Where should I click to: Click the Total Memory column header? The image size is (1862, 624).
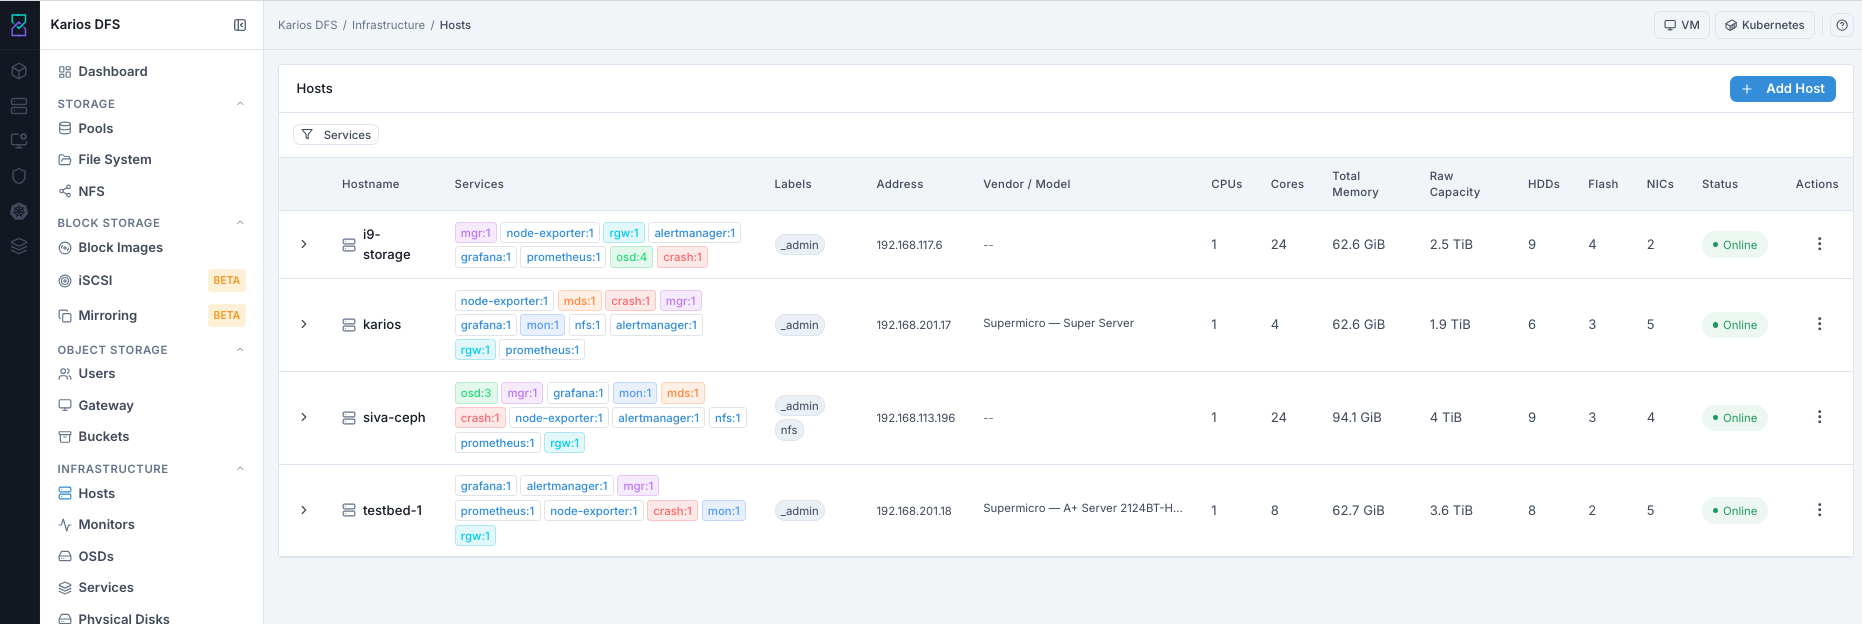point(1355,184)
